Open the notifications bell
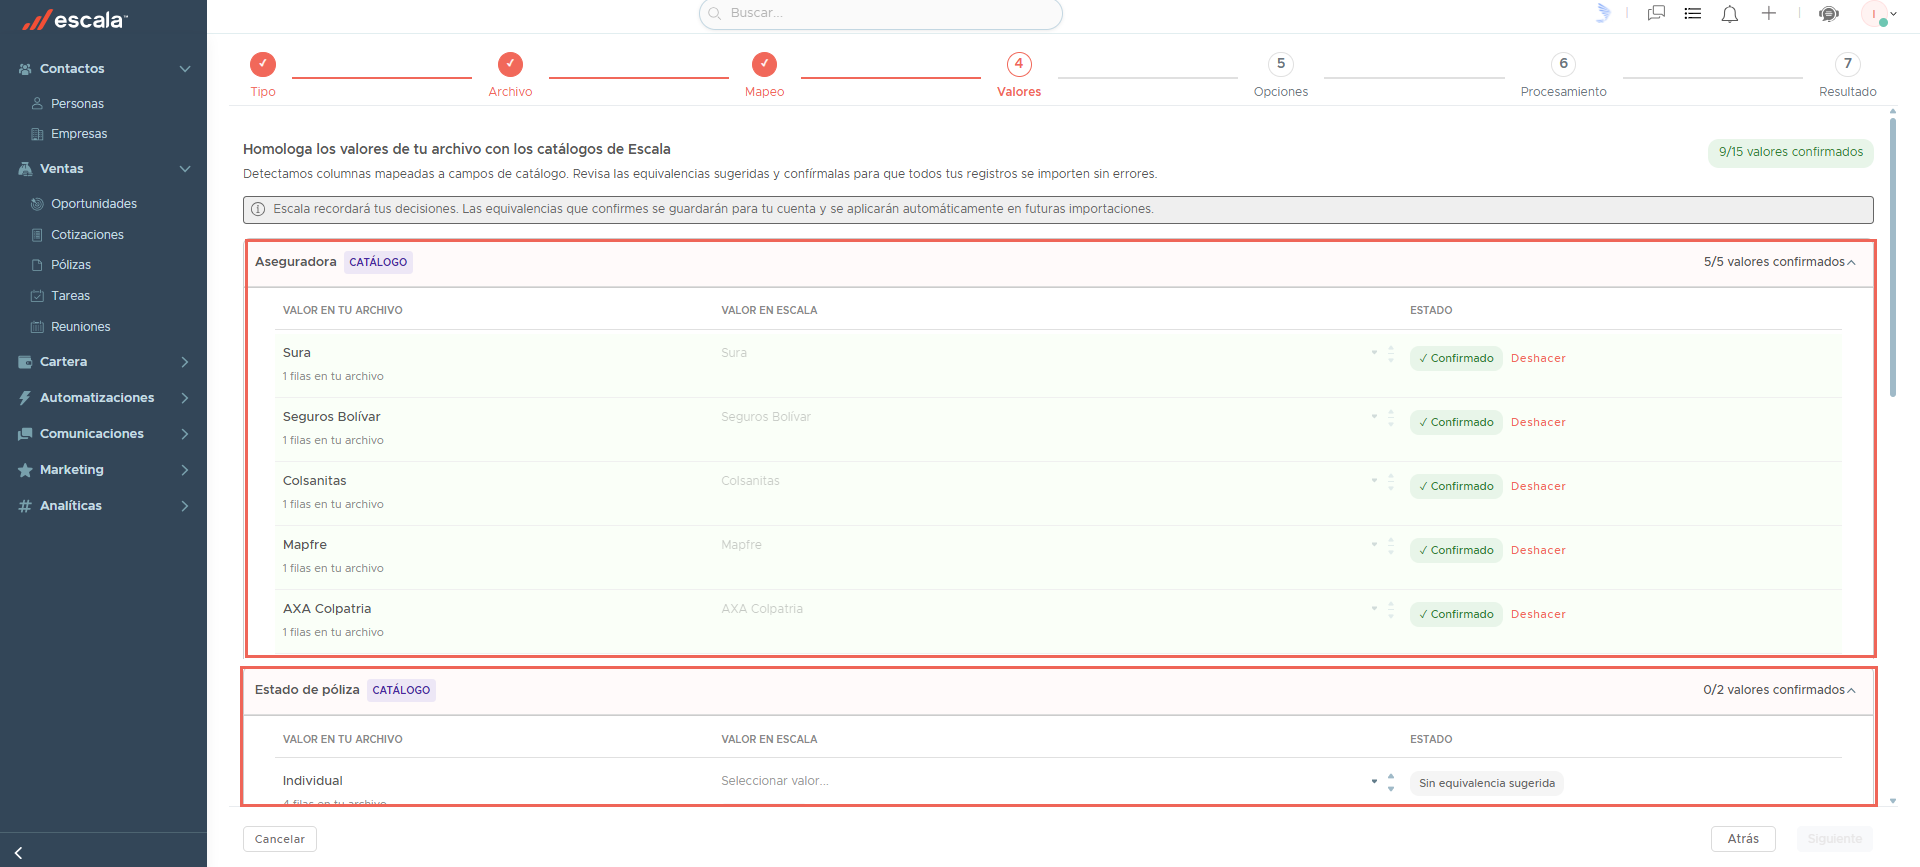Image resolution: width=1920 pixels, height=867 pixels. 1729,13
